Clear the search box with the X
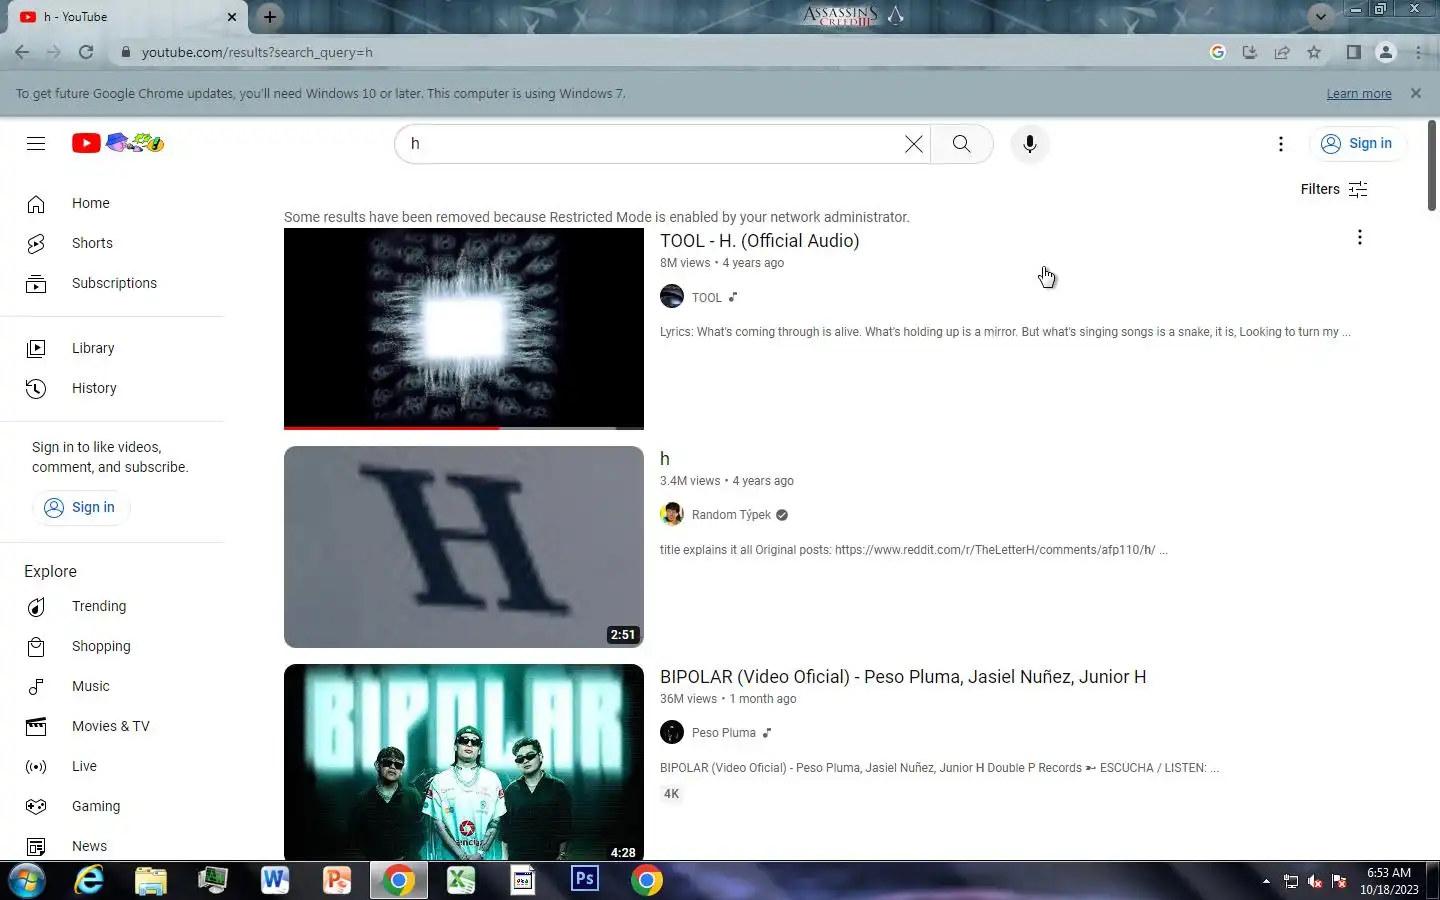Image resolution: width=1440 pixels, height=900 pixels. (913, 144)
